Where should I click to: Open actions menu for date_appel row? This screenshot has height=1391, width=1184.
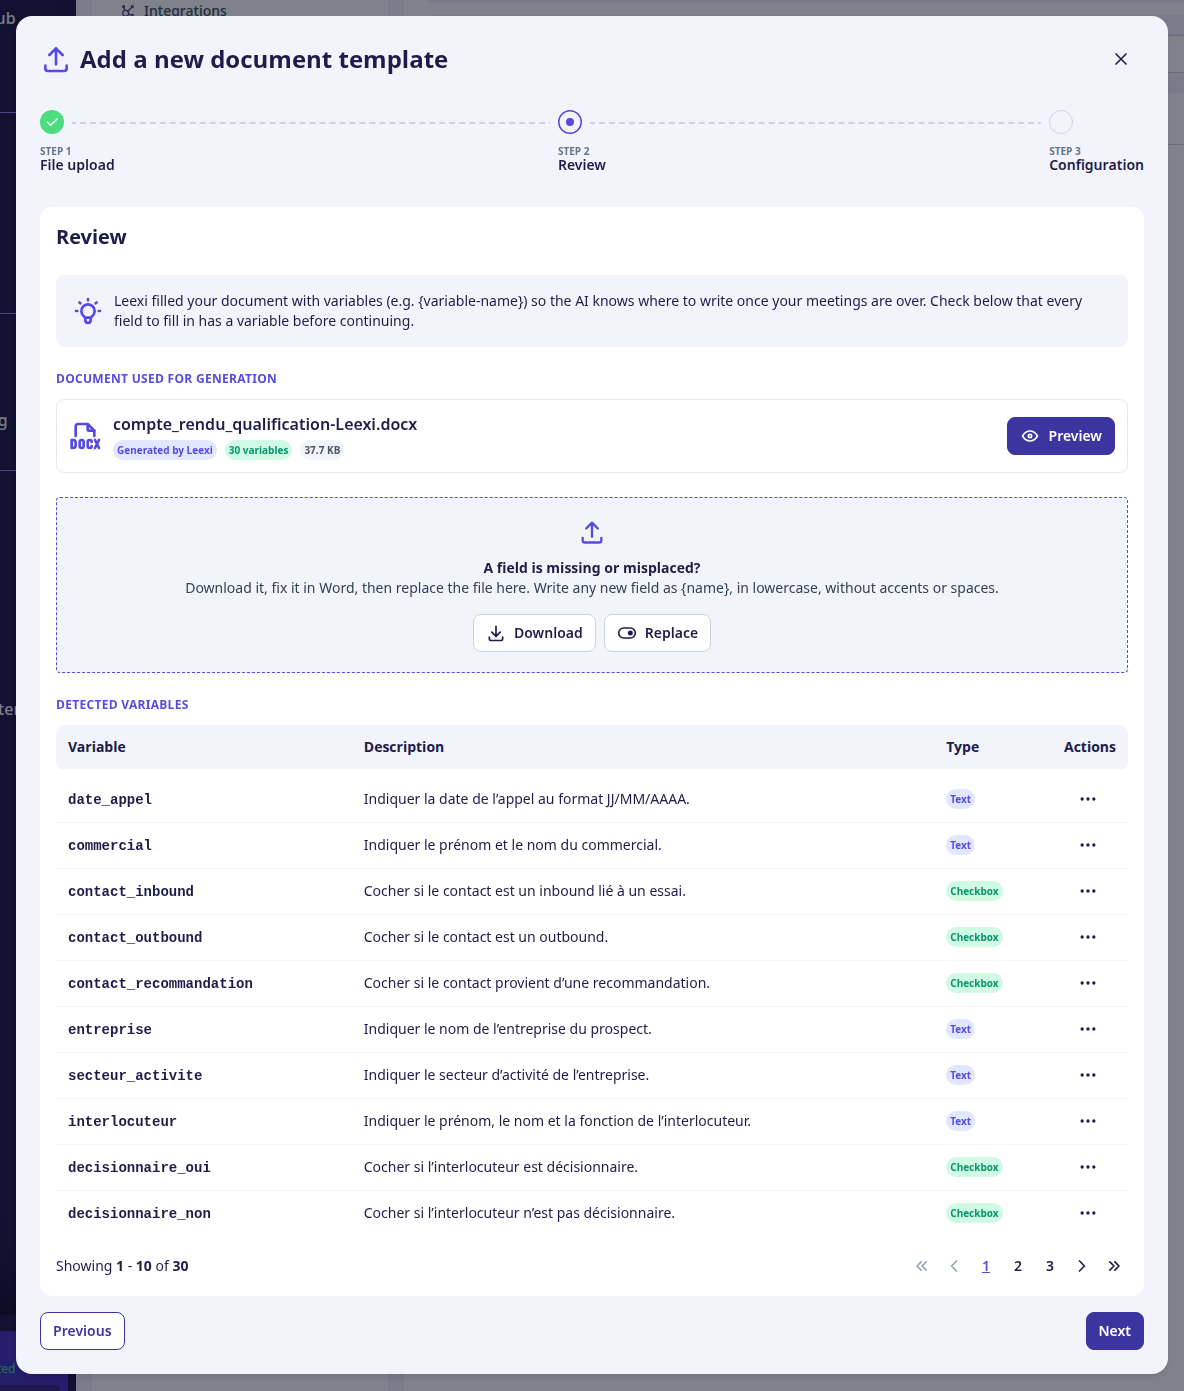pos(1088,799)
